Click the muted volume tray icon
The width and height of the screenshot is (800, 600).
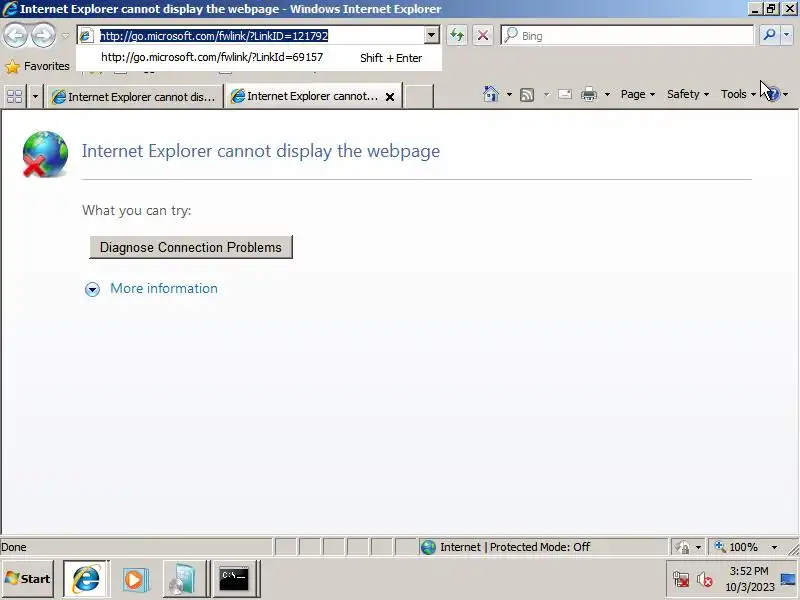coord(705,580)
